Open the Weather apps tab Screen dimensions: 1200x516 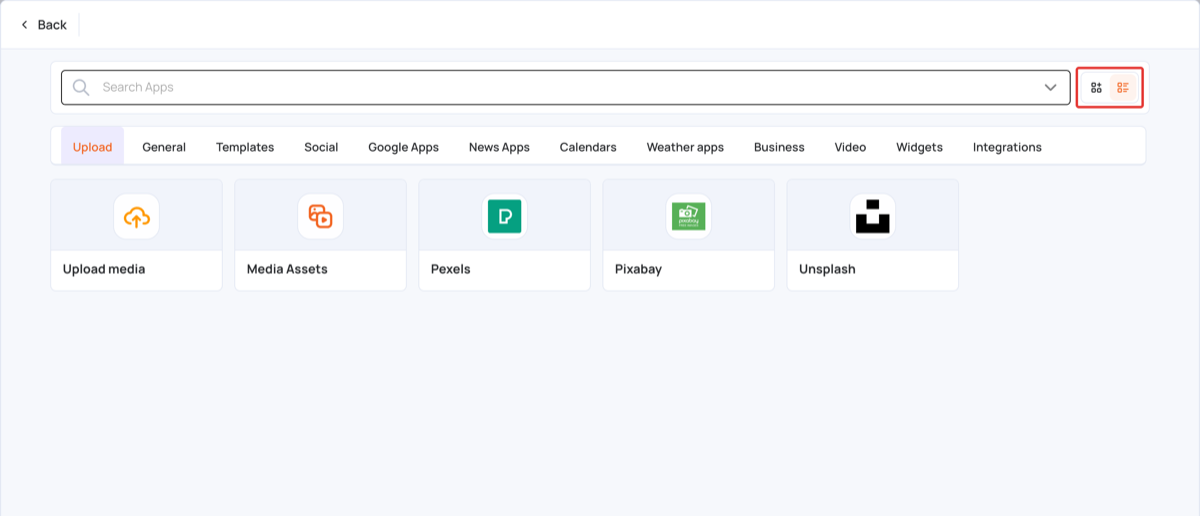pyautogui.click(x=685, y=147)
